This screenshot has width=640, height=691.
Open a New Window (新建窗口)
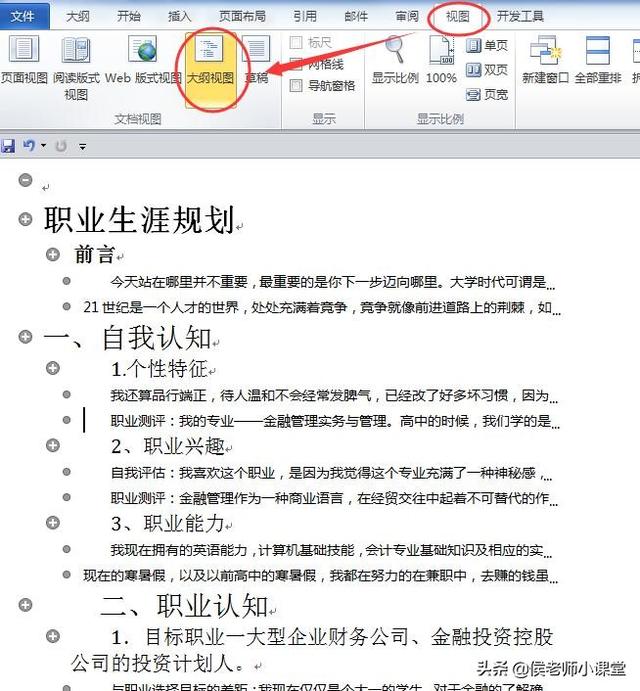[x=545, y=62]
